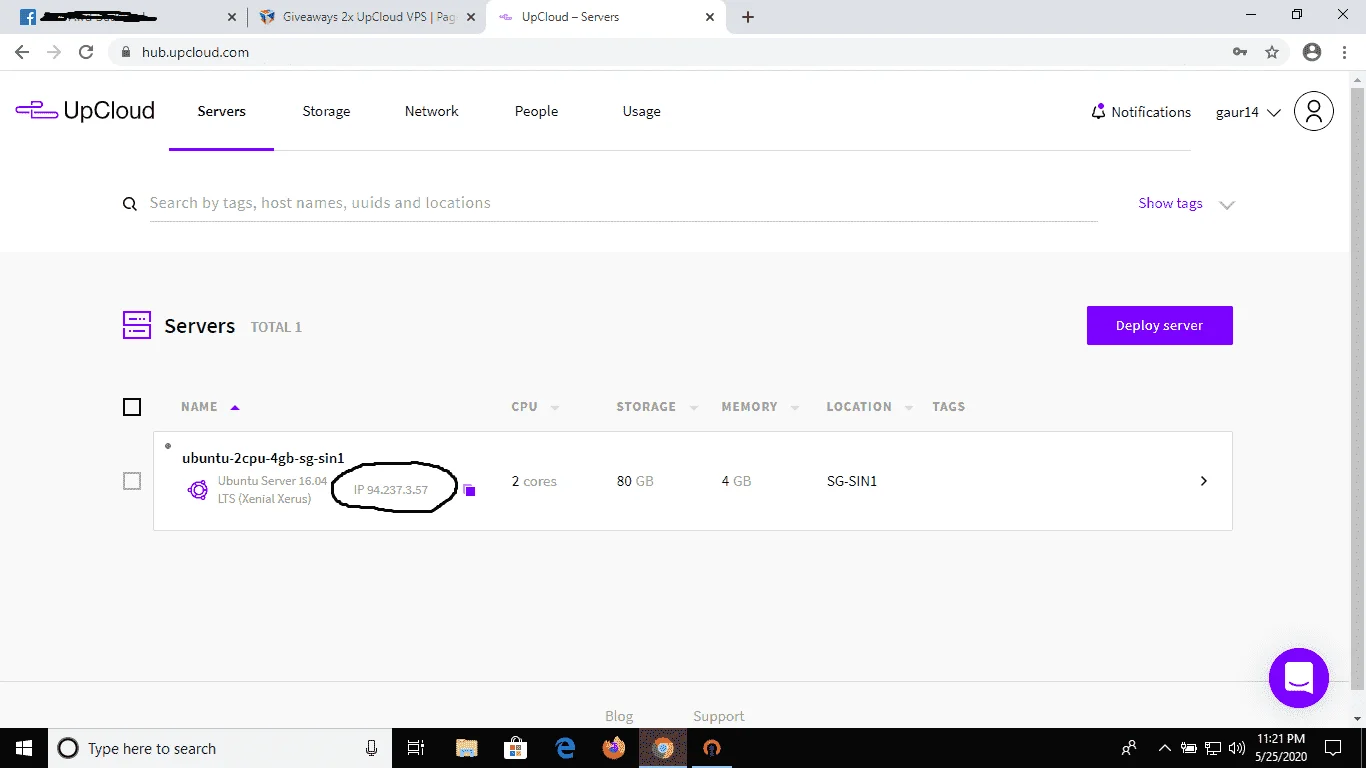The width and height of the screenshot is (1366, 768).
Task: Go back in browser history
Action: [x=22, y=52]
